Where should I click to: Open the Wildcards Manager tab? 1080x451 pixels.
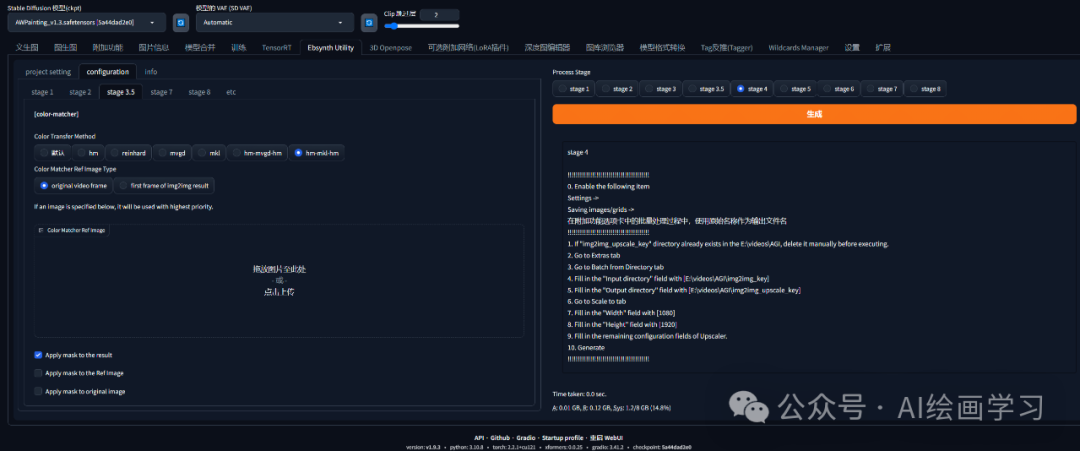(x=798, y=48)
